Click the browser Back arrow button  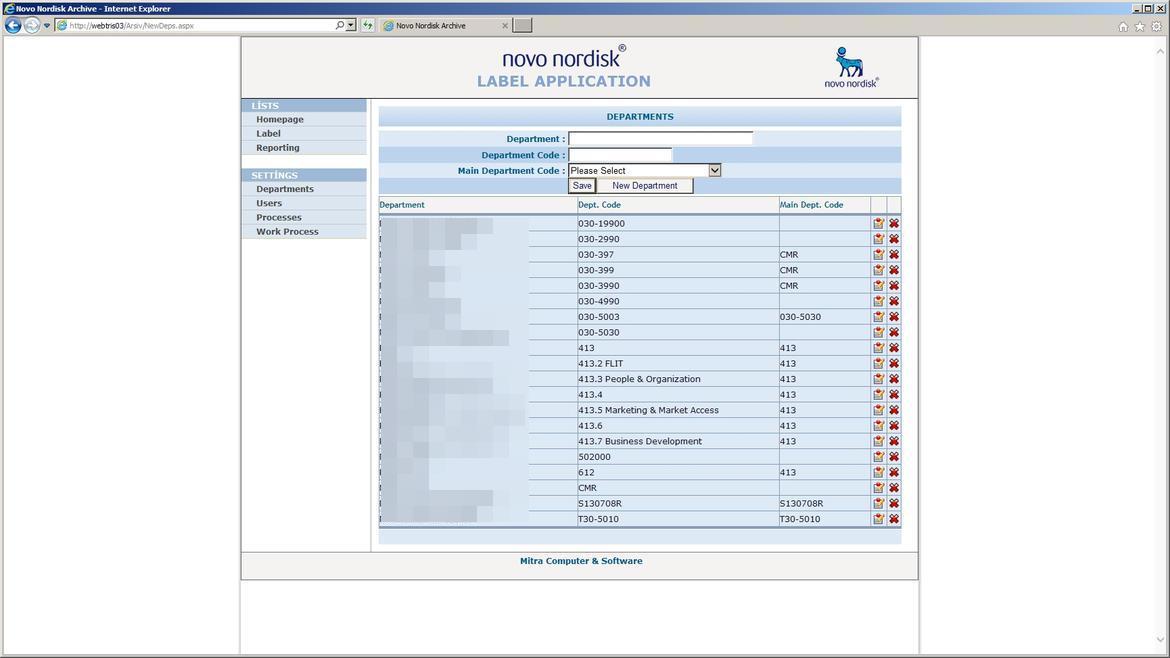point(13,25)
